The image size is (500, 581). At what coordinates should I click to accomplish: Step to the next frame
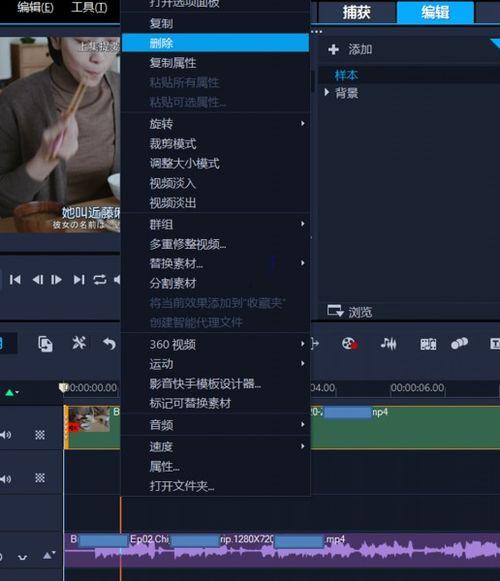(56, 279)
